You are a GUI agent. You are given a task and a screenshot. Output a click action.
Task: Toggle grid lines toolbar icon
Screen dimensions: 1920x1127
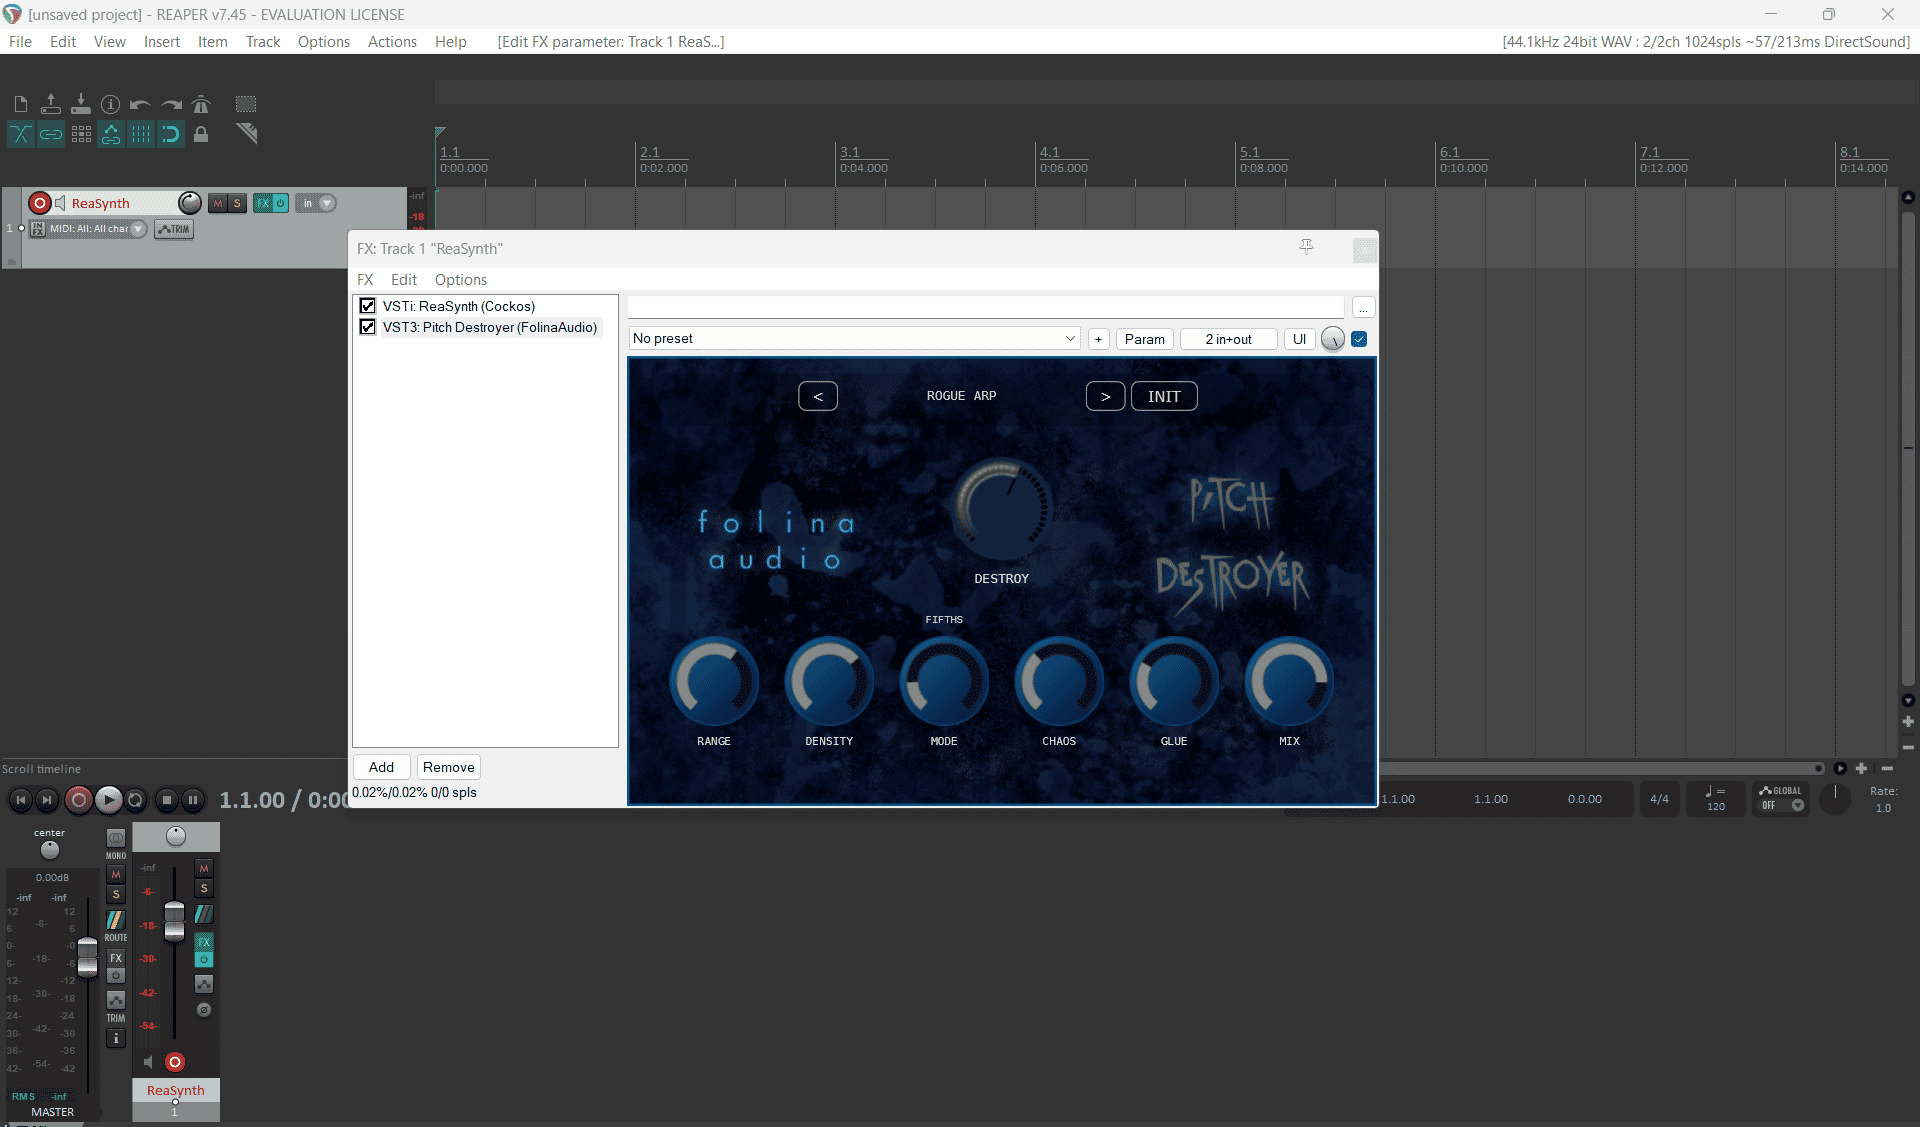(x=140, y=134)
